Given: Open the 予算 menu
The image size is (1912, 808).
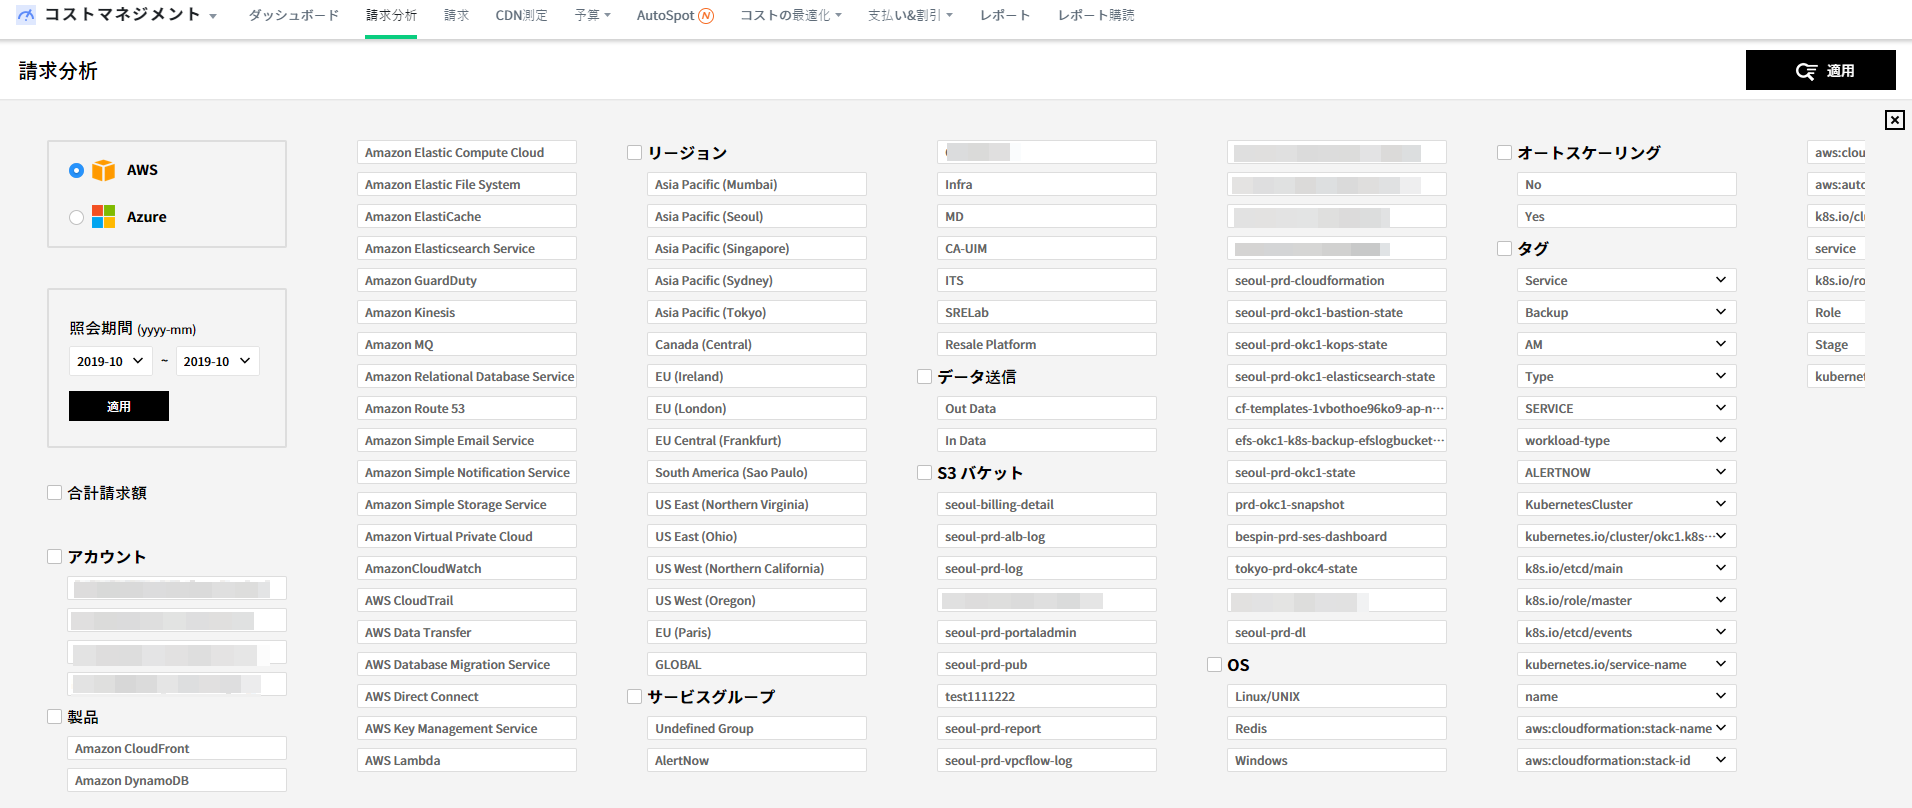Looking at the screenshot, I should (x=592, y=16).
